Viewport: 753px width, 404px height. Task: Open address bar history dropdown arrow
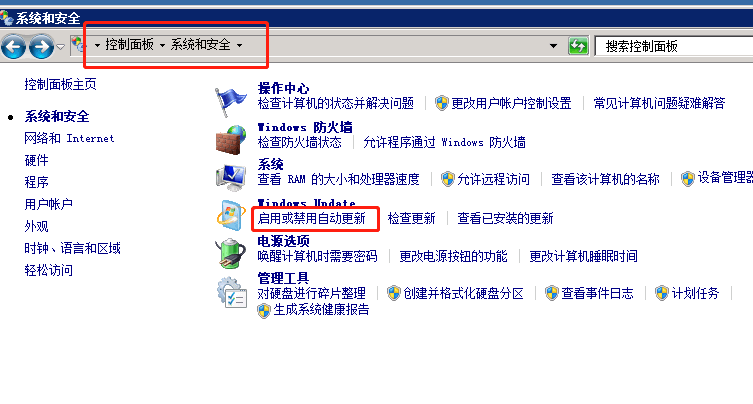click(x=553, y=46)
